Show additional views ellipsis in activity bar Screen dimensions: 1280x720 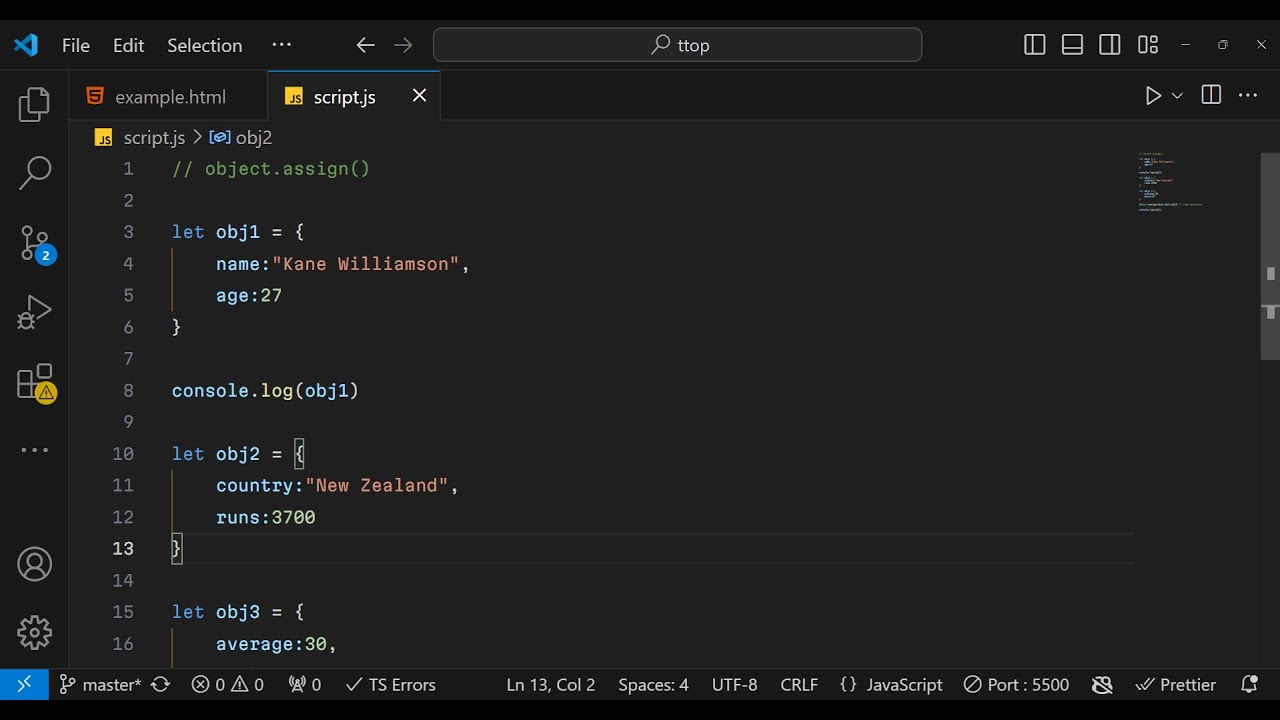[x=34, y=450]
